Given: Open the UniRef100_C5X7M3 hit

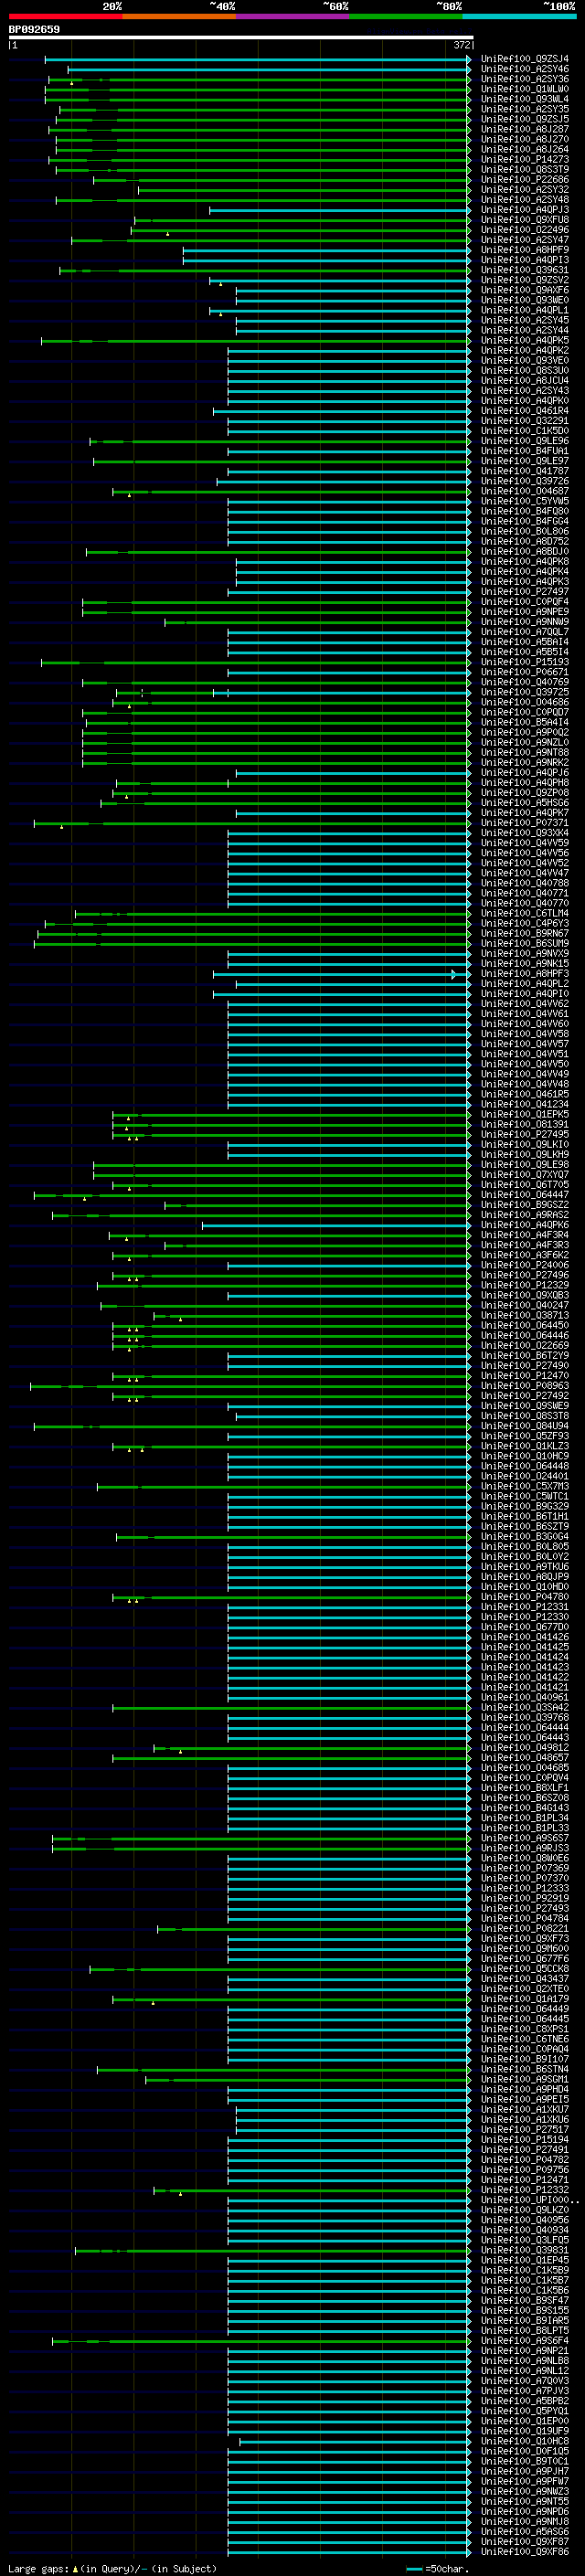Looking at the screenshot, I should click(524, 1486).
